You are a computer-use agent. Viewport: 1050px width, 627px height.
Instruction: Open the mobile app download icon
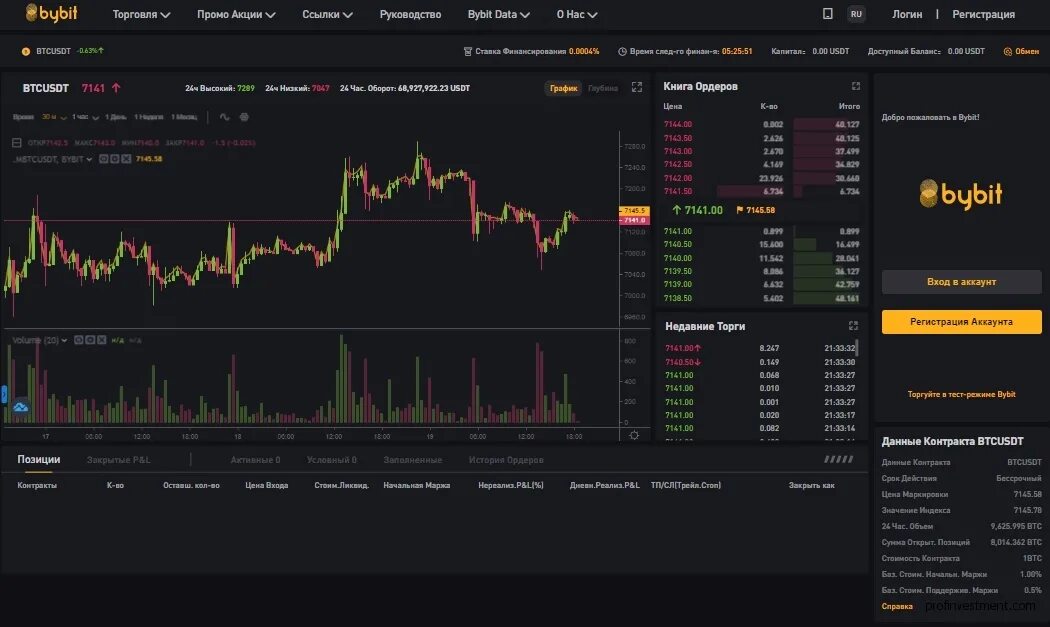[x=828, y=13]
